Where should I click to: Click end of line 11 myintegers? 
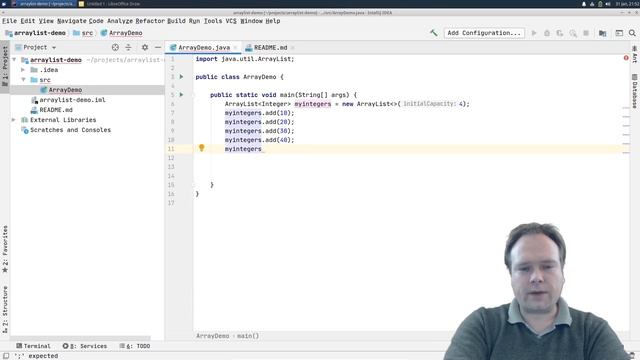[262, 149]
